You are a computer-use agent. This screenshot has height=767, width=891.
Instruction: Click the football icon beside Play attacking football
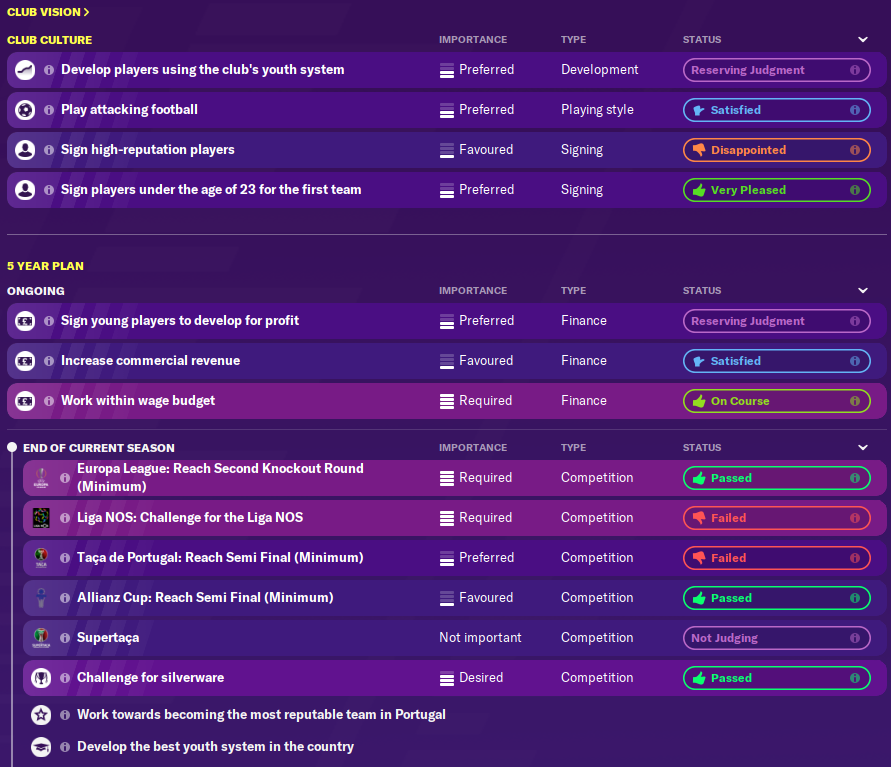[x=25, y=110]
